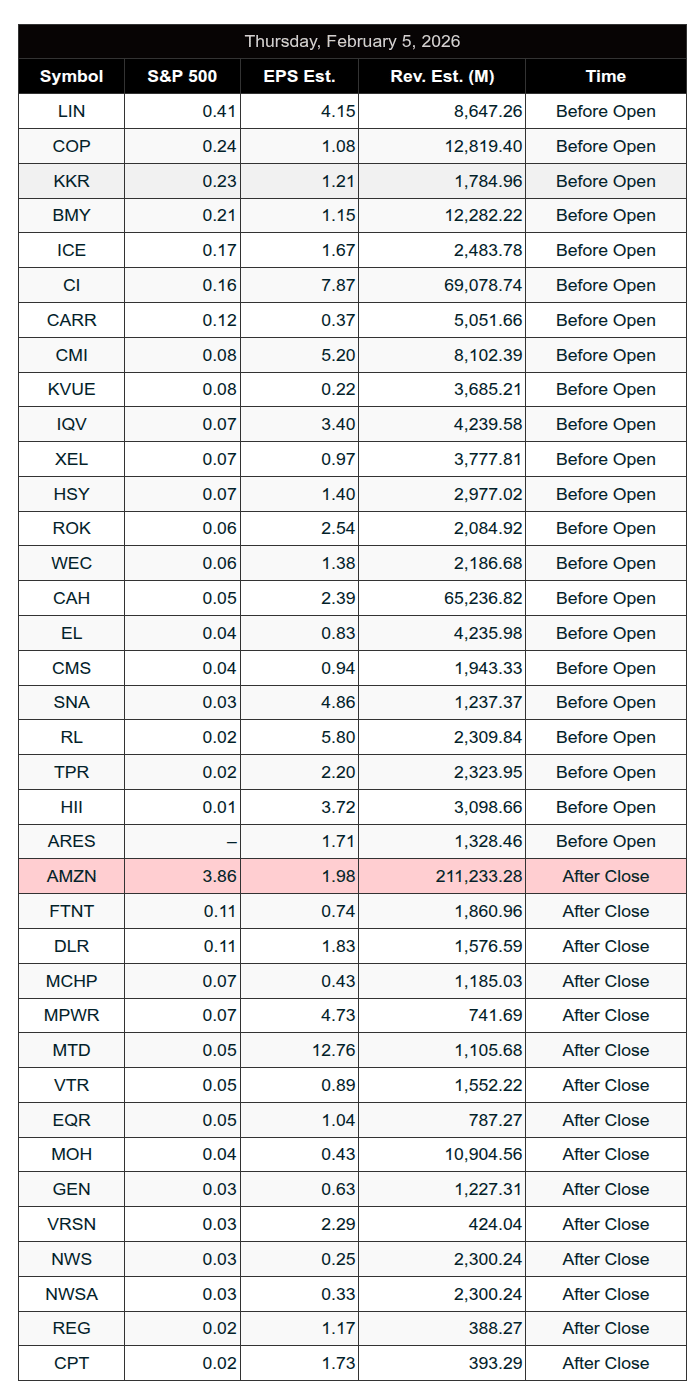Open the AMZN ticker symbol
688x1385 pixels.
pyautogui.click(x=71, y=876)
